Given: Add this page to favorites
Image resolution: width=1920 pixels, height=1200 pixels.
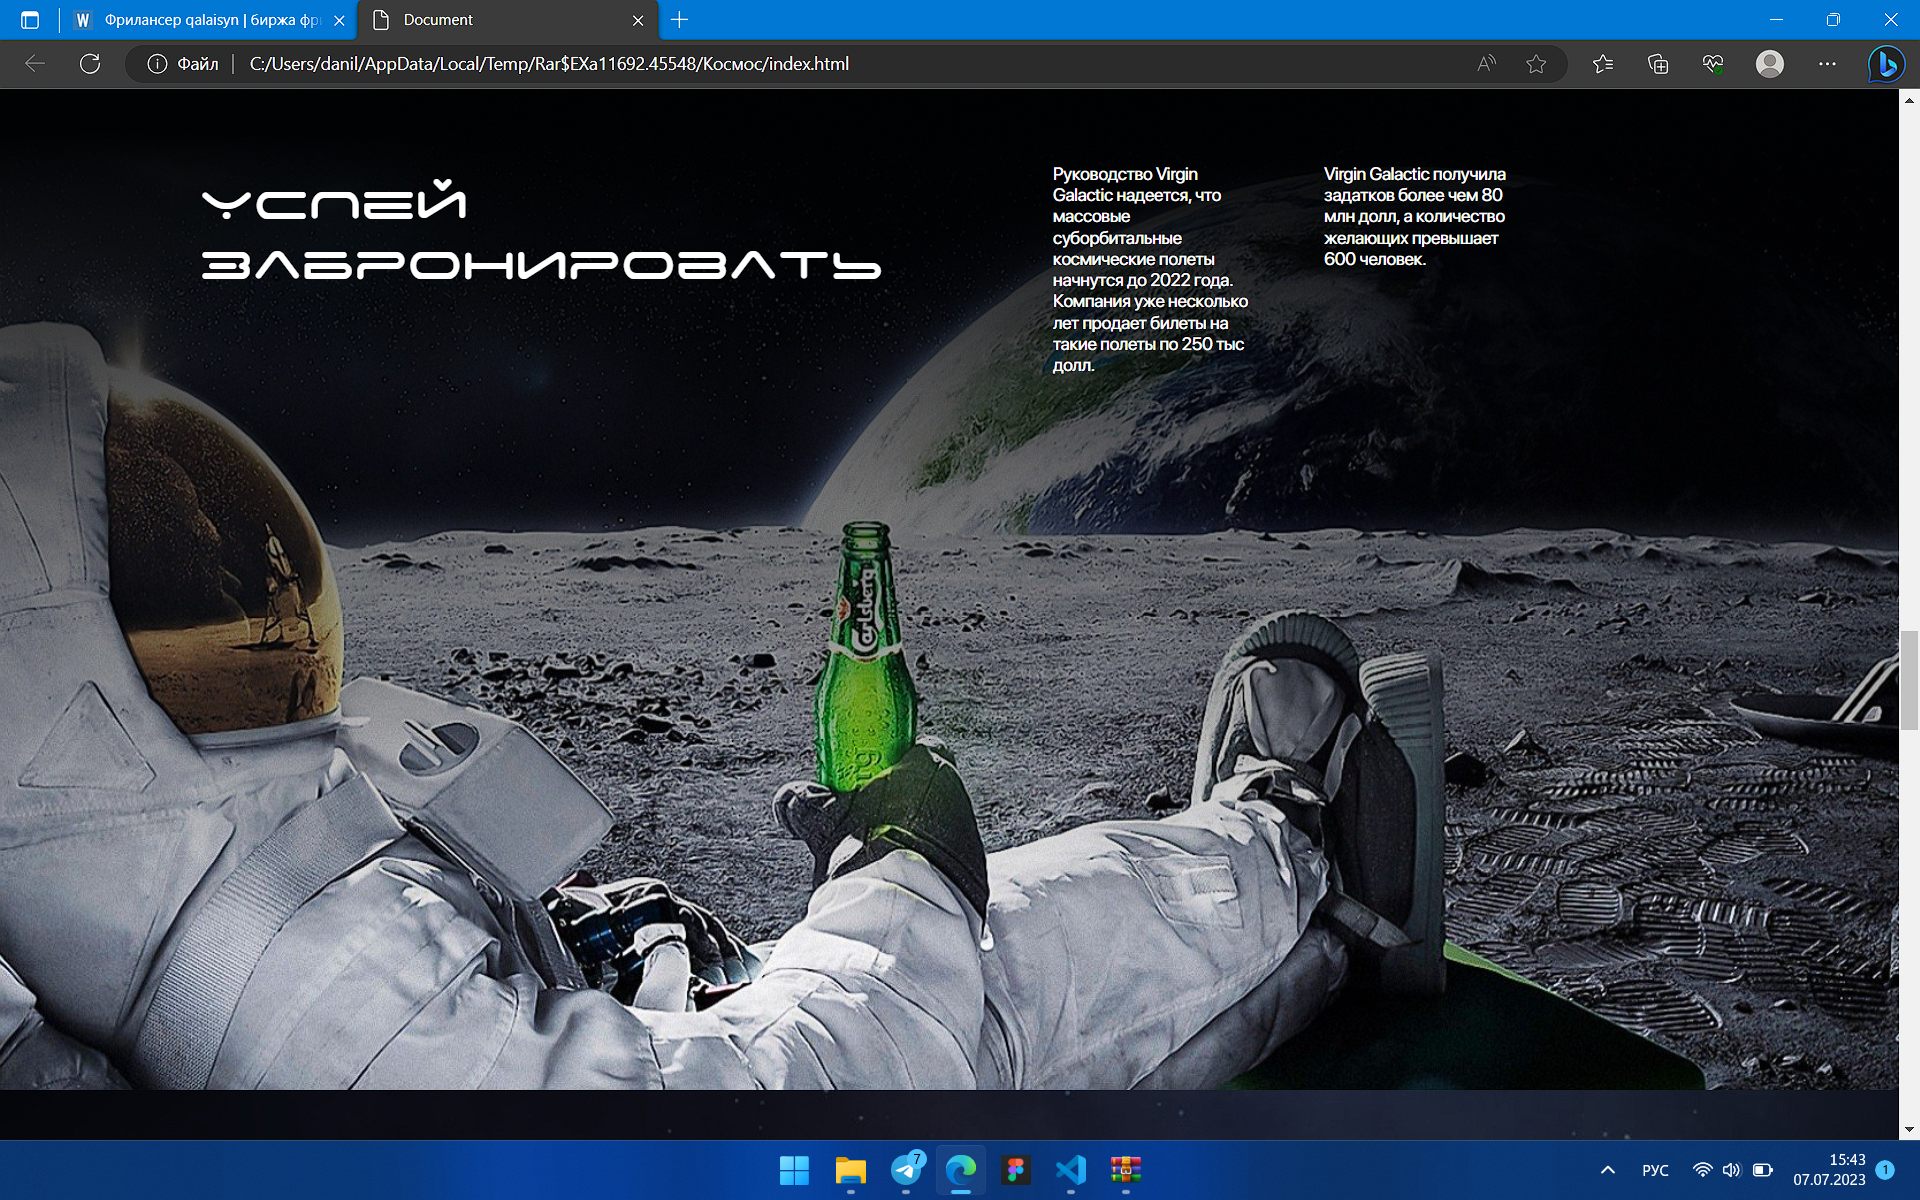Looking at the screenshot, I should (x=1536, y=64).
